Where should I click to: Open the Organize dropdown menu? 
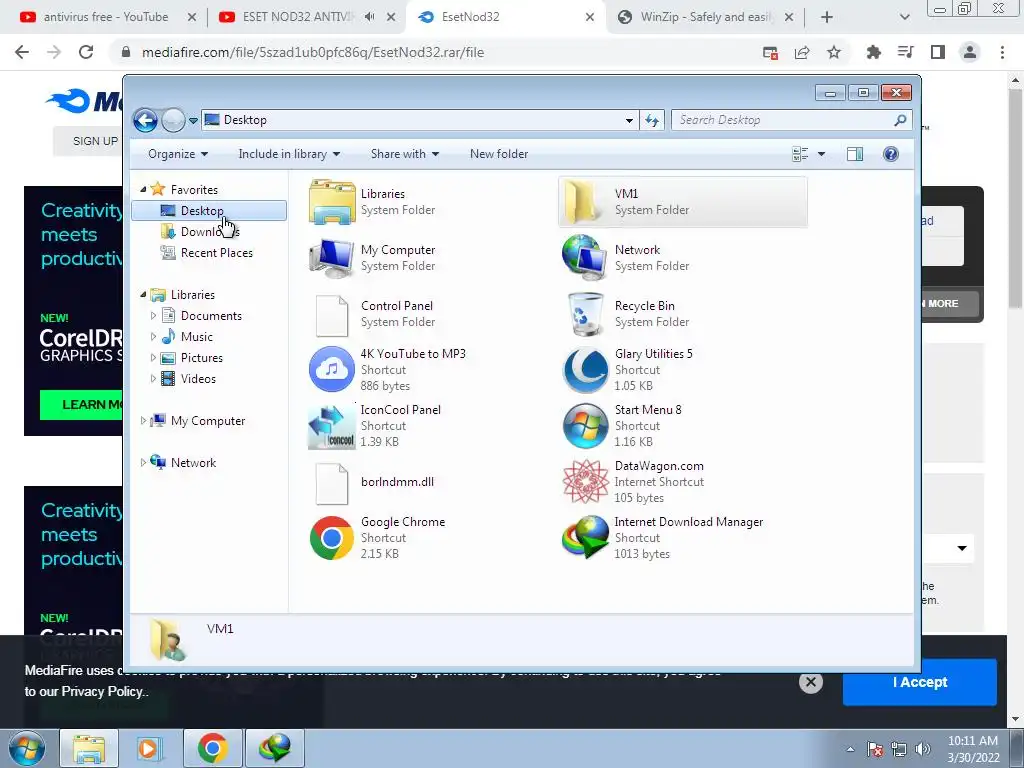coord(178,154)
